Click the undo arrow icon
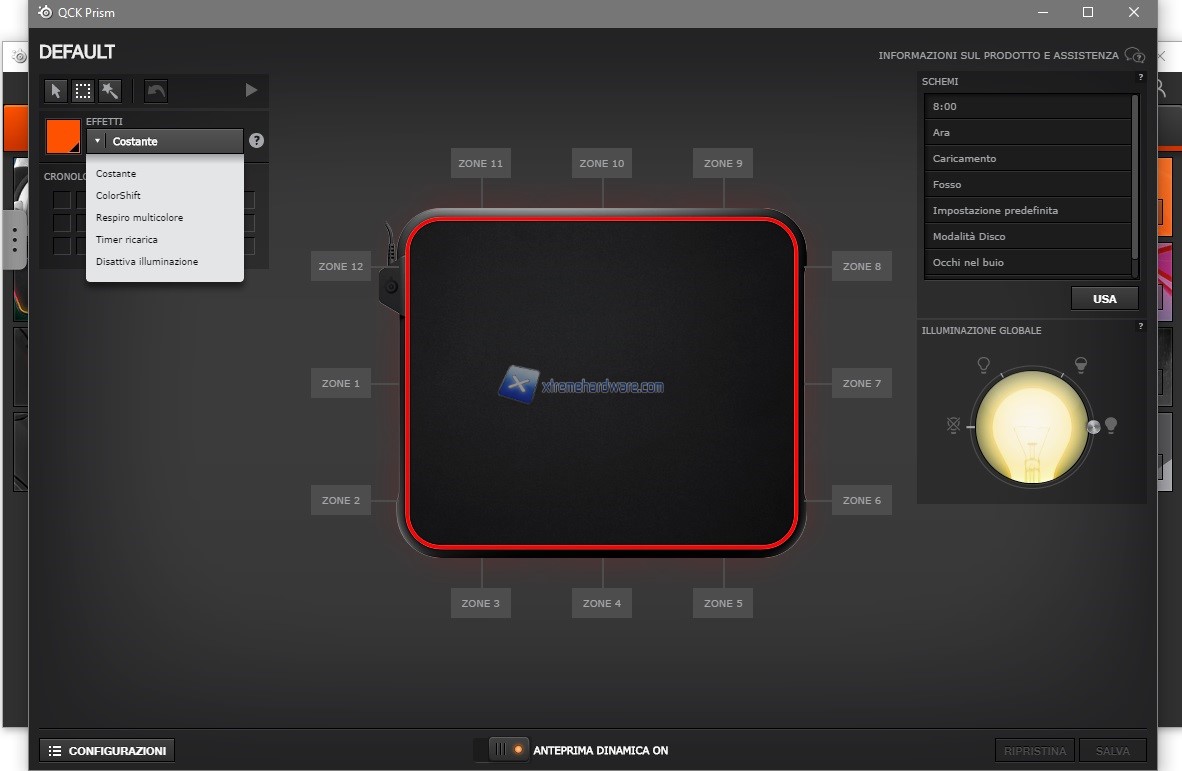 tap(156, 91)
